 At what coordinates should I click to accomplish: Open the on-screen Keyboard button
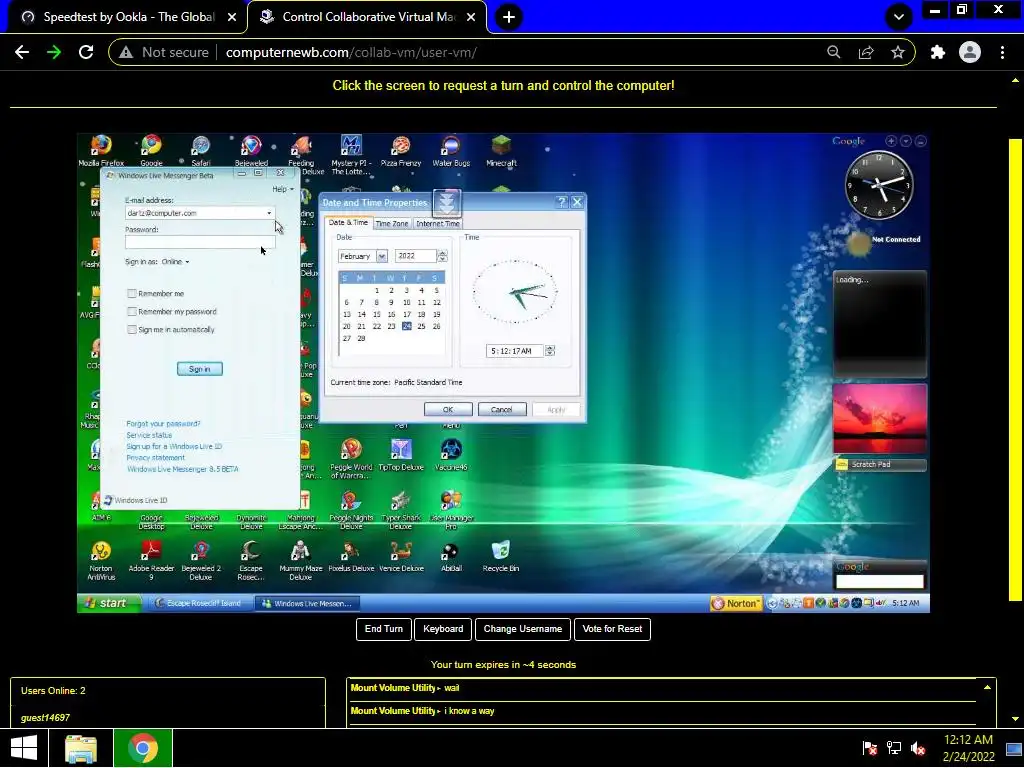(443, 629)
